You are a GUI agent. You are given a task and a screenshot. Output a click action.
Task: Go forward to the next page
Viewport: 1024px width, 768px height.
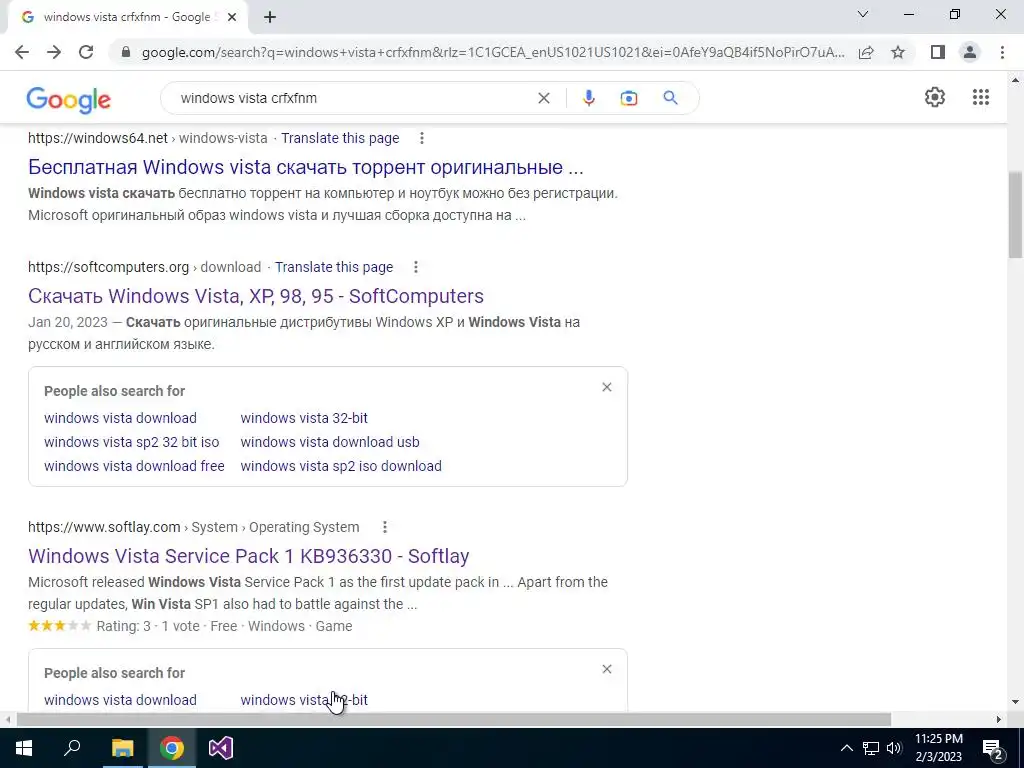[54, 52]
